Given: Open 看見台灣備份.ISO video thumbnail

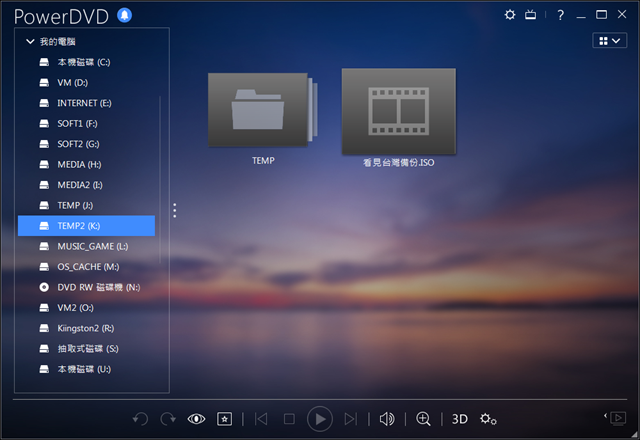Looking at the screenshot, I should (x=399, y=111).
